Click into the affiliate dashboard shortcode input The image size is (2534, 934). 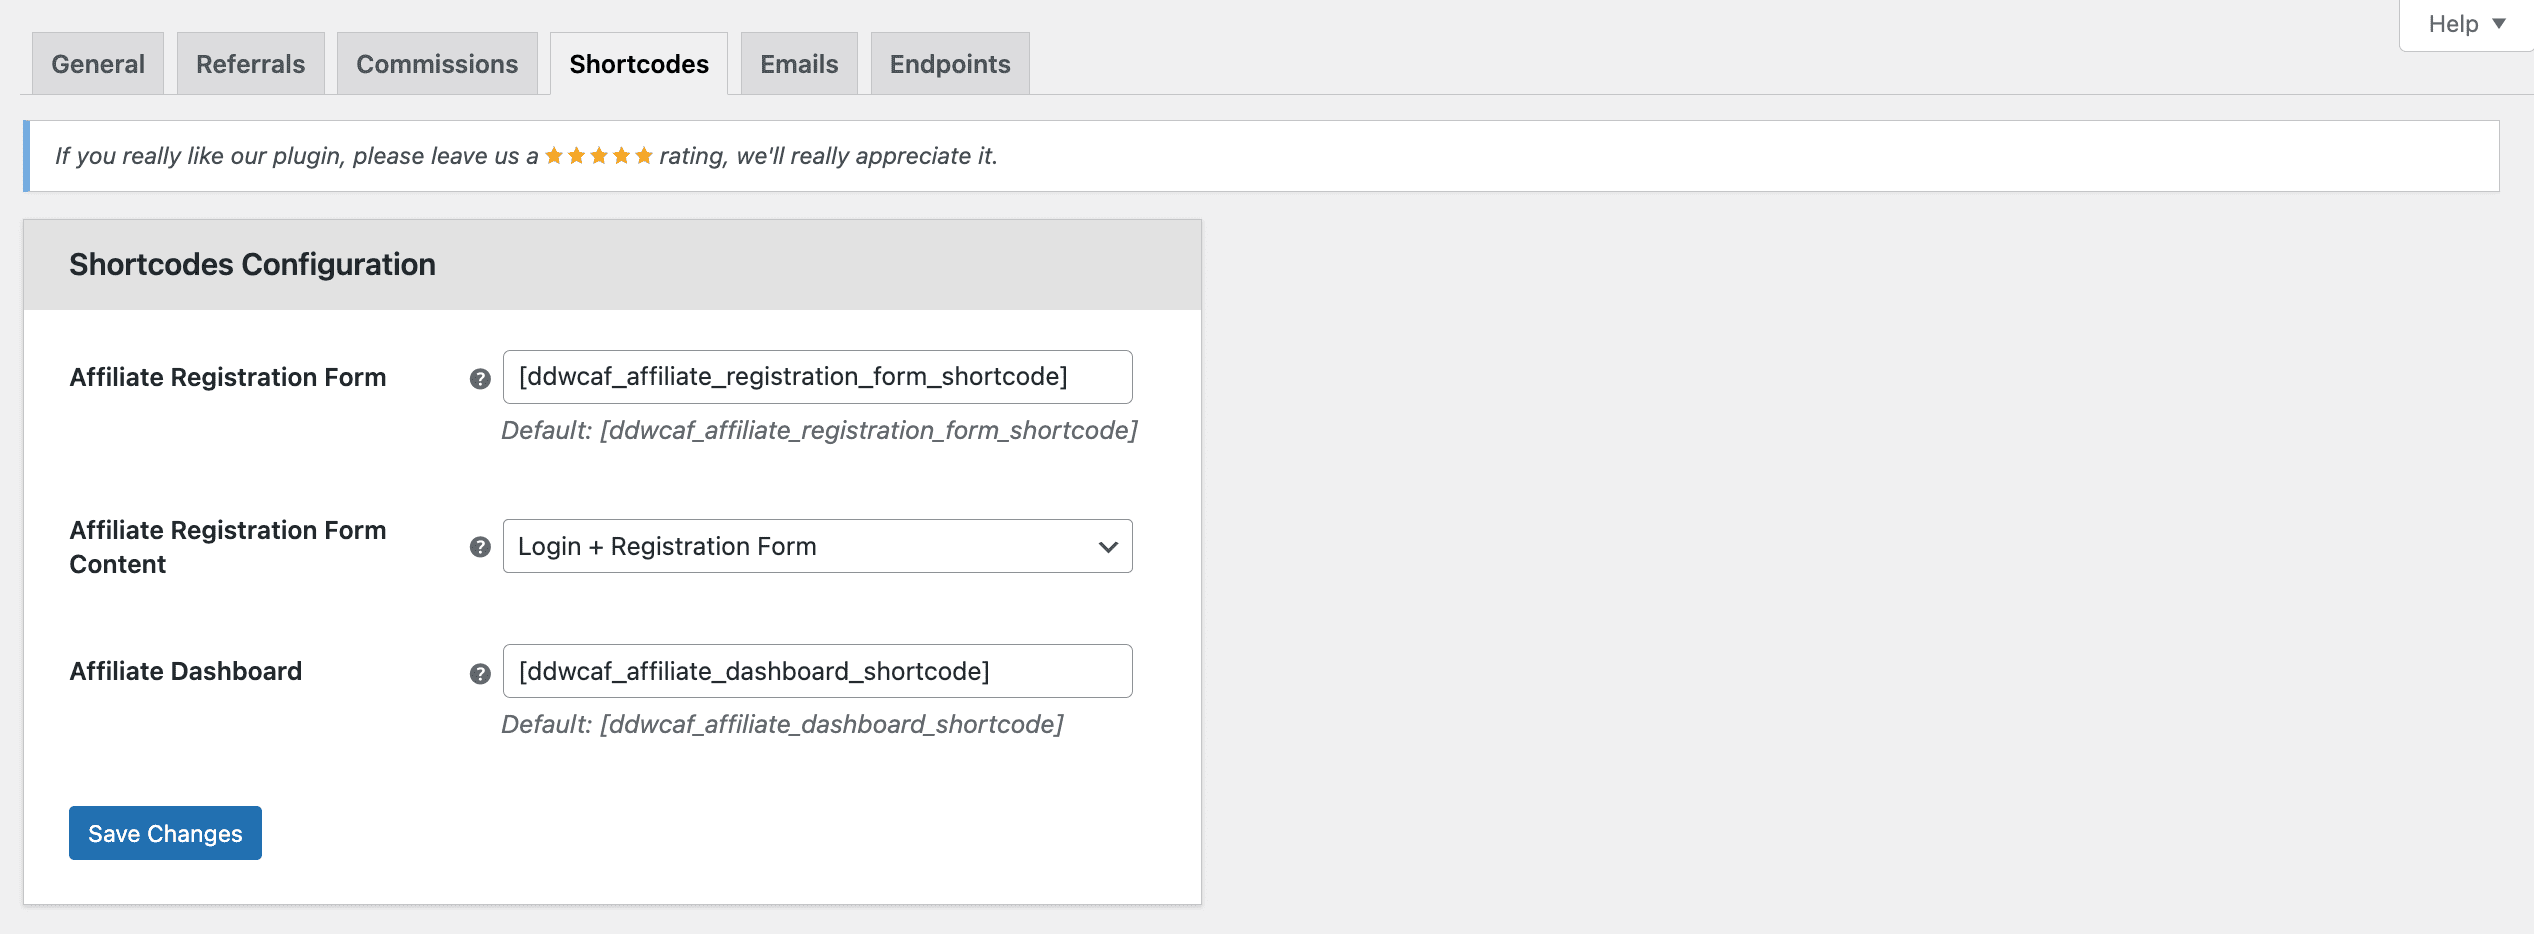click(x=817, y=671)
